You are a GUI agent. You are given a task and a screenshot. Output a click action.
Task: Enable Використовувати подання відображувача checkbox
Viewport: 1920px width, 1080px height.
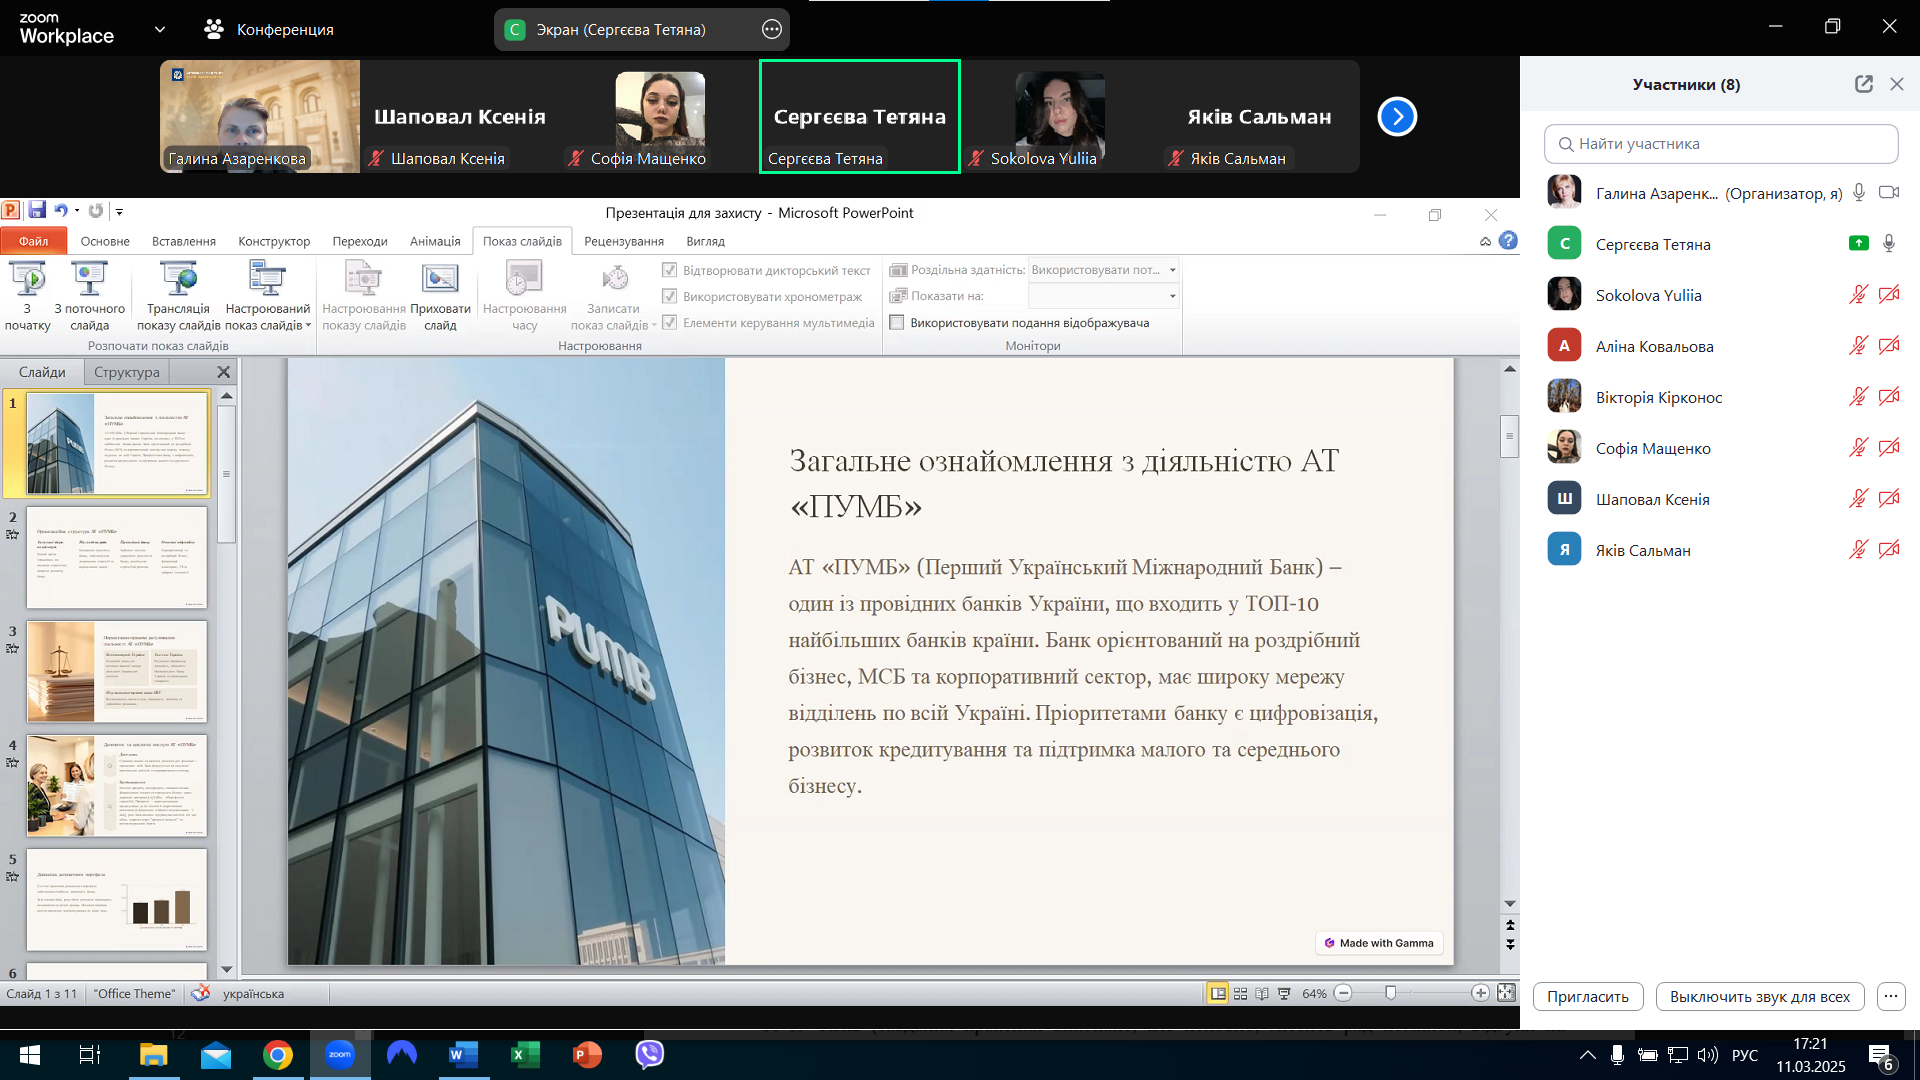pos(897,322)
